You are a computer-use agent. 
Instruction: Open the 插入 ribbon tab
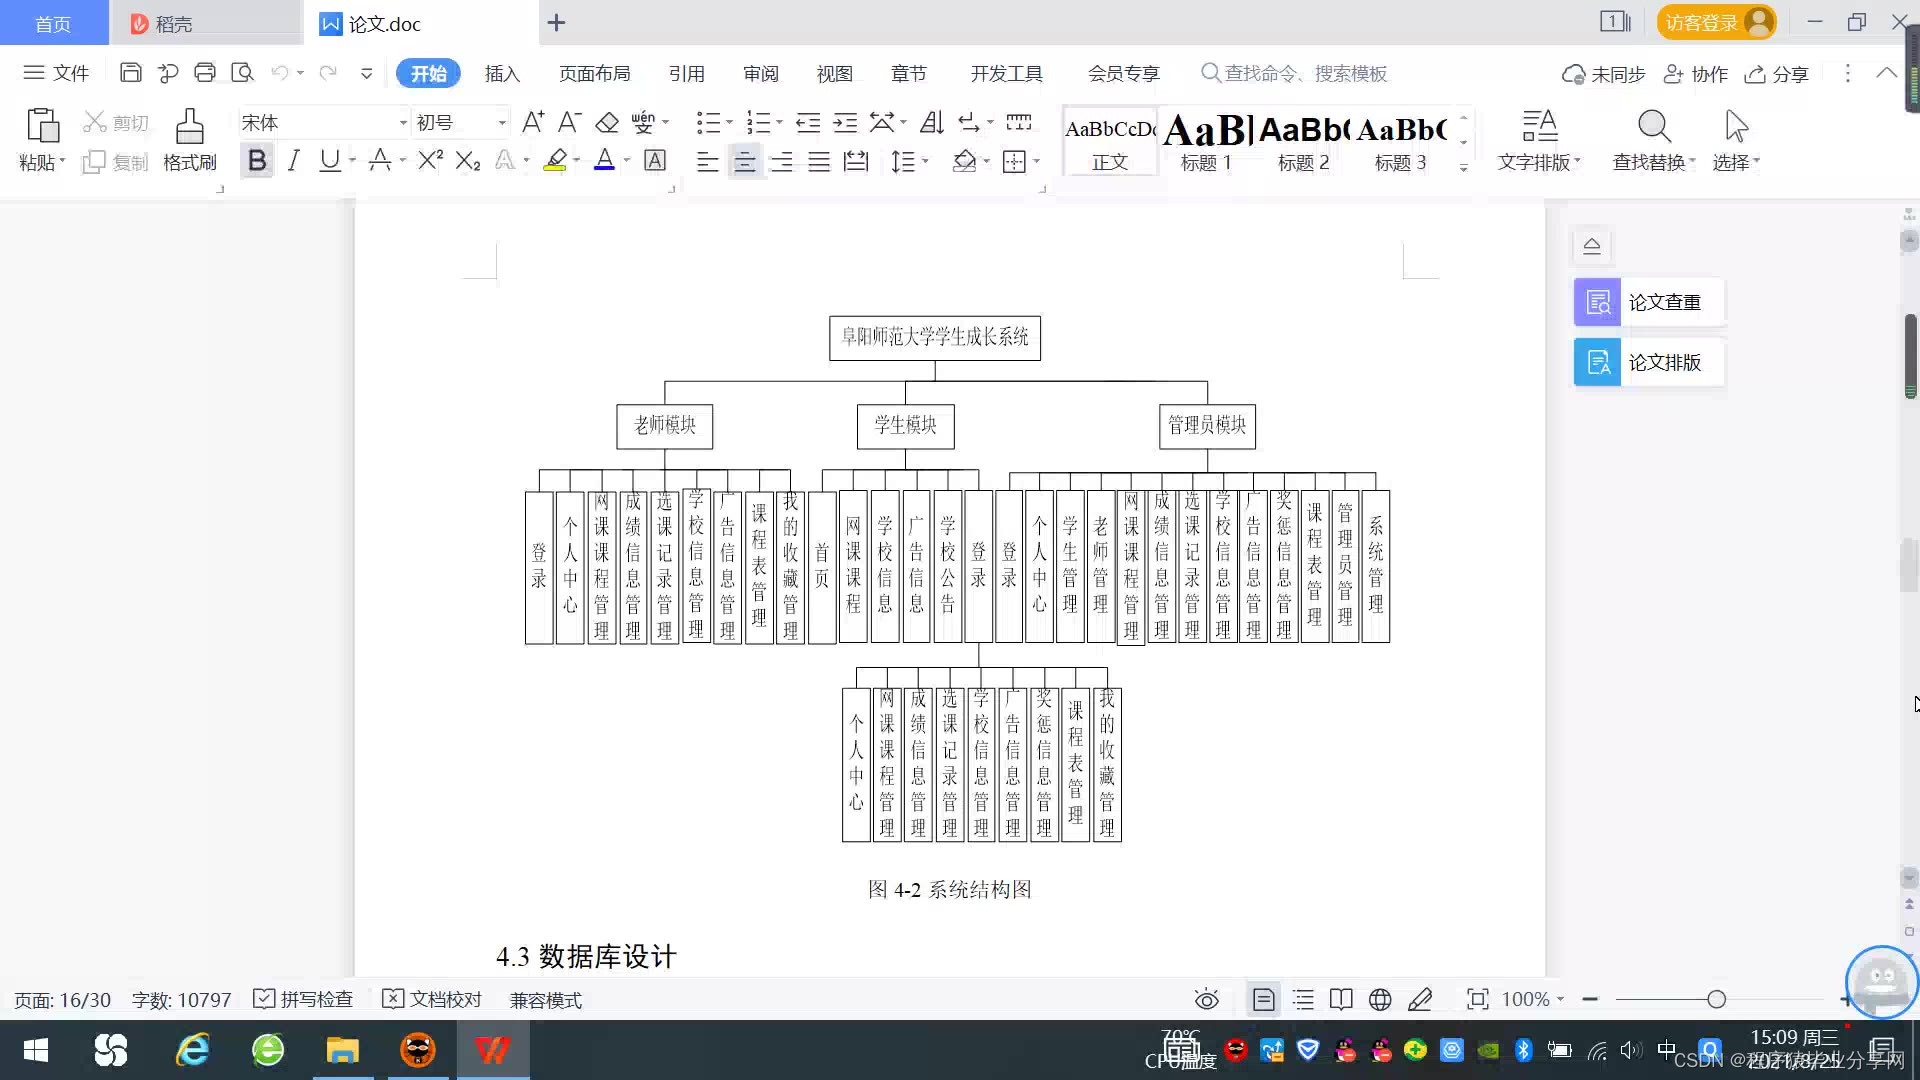click(502, 74)
